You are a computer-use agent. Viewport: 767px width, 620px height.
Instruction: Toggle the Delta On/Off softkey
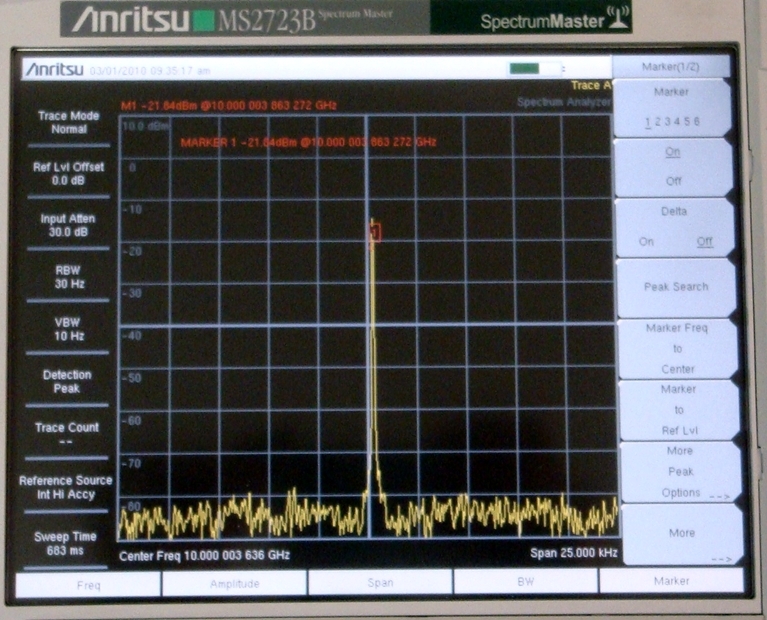tap(675, 227)
